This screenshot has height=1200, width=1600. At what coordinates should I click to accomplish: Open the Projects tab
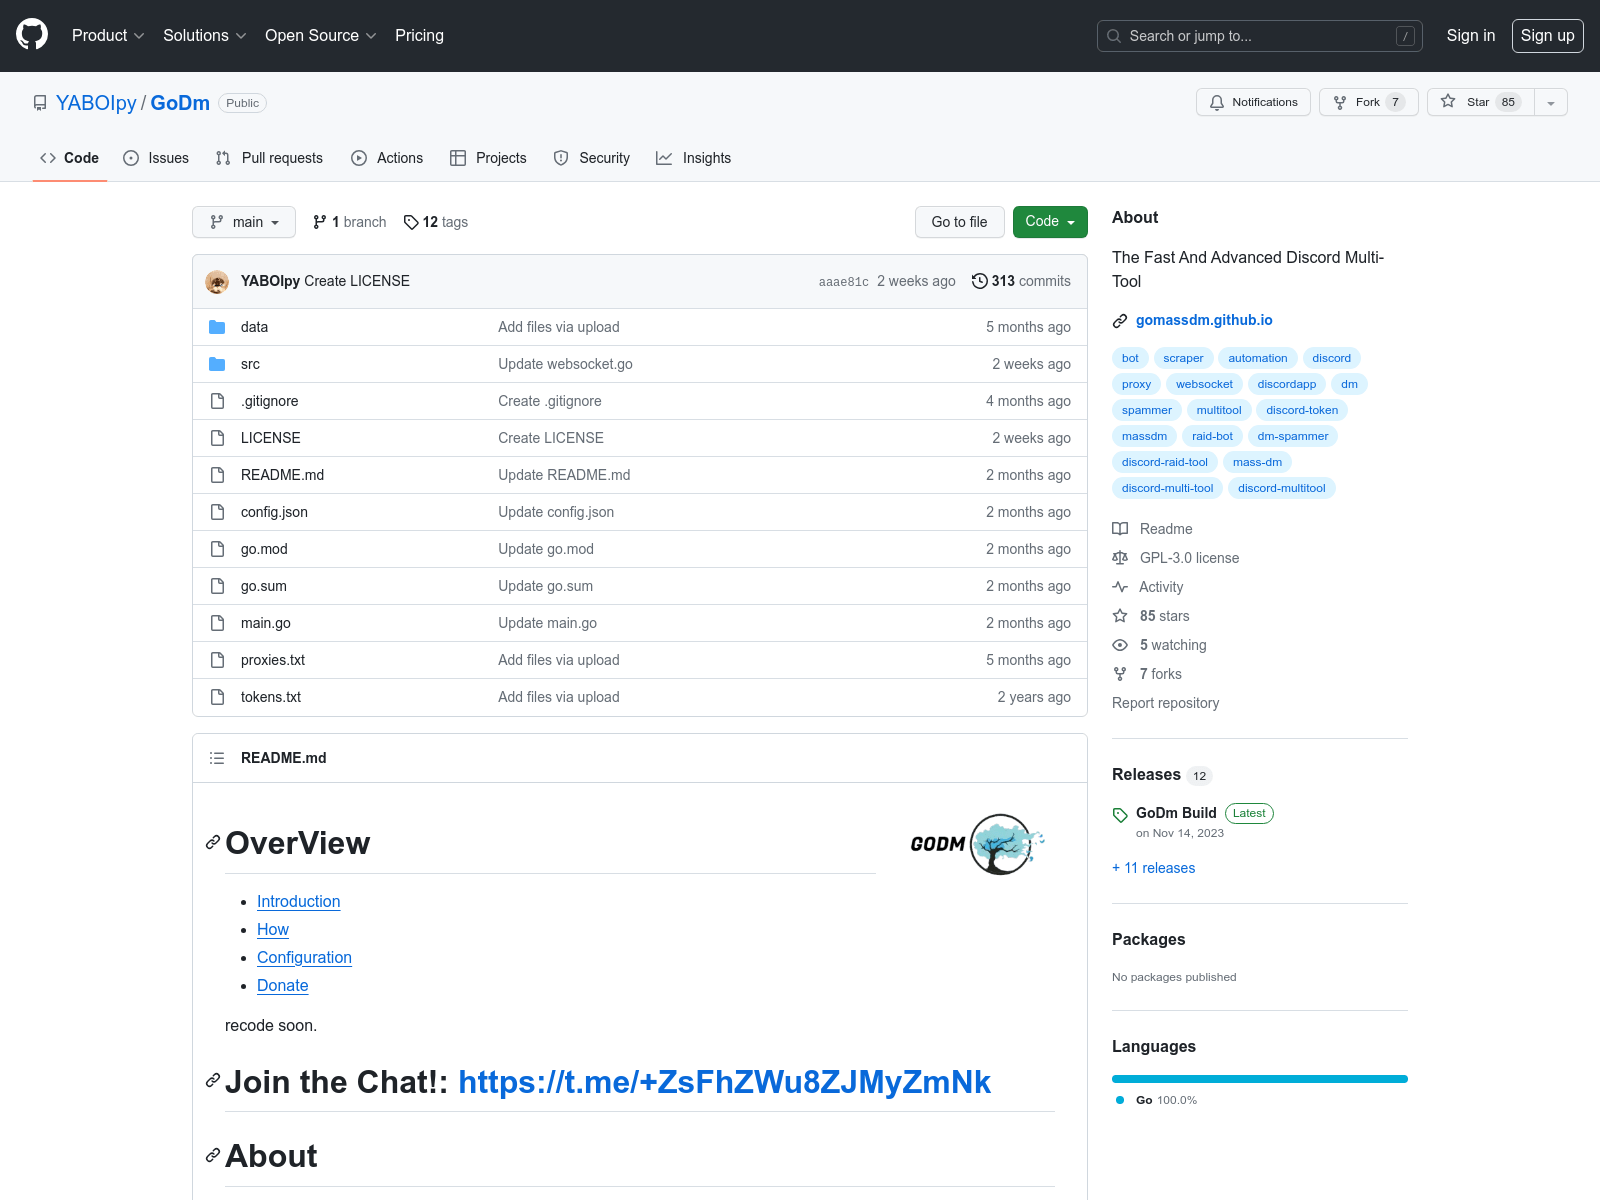coord(488,158)
